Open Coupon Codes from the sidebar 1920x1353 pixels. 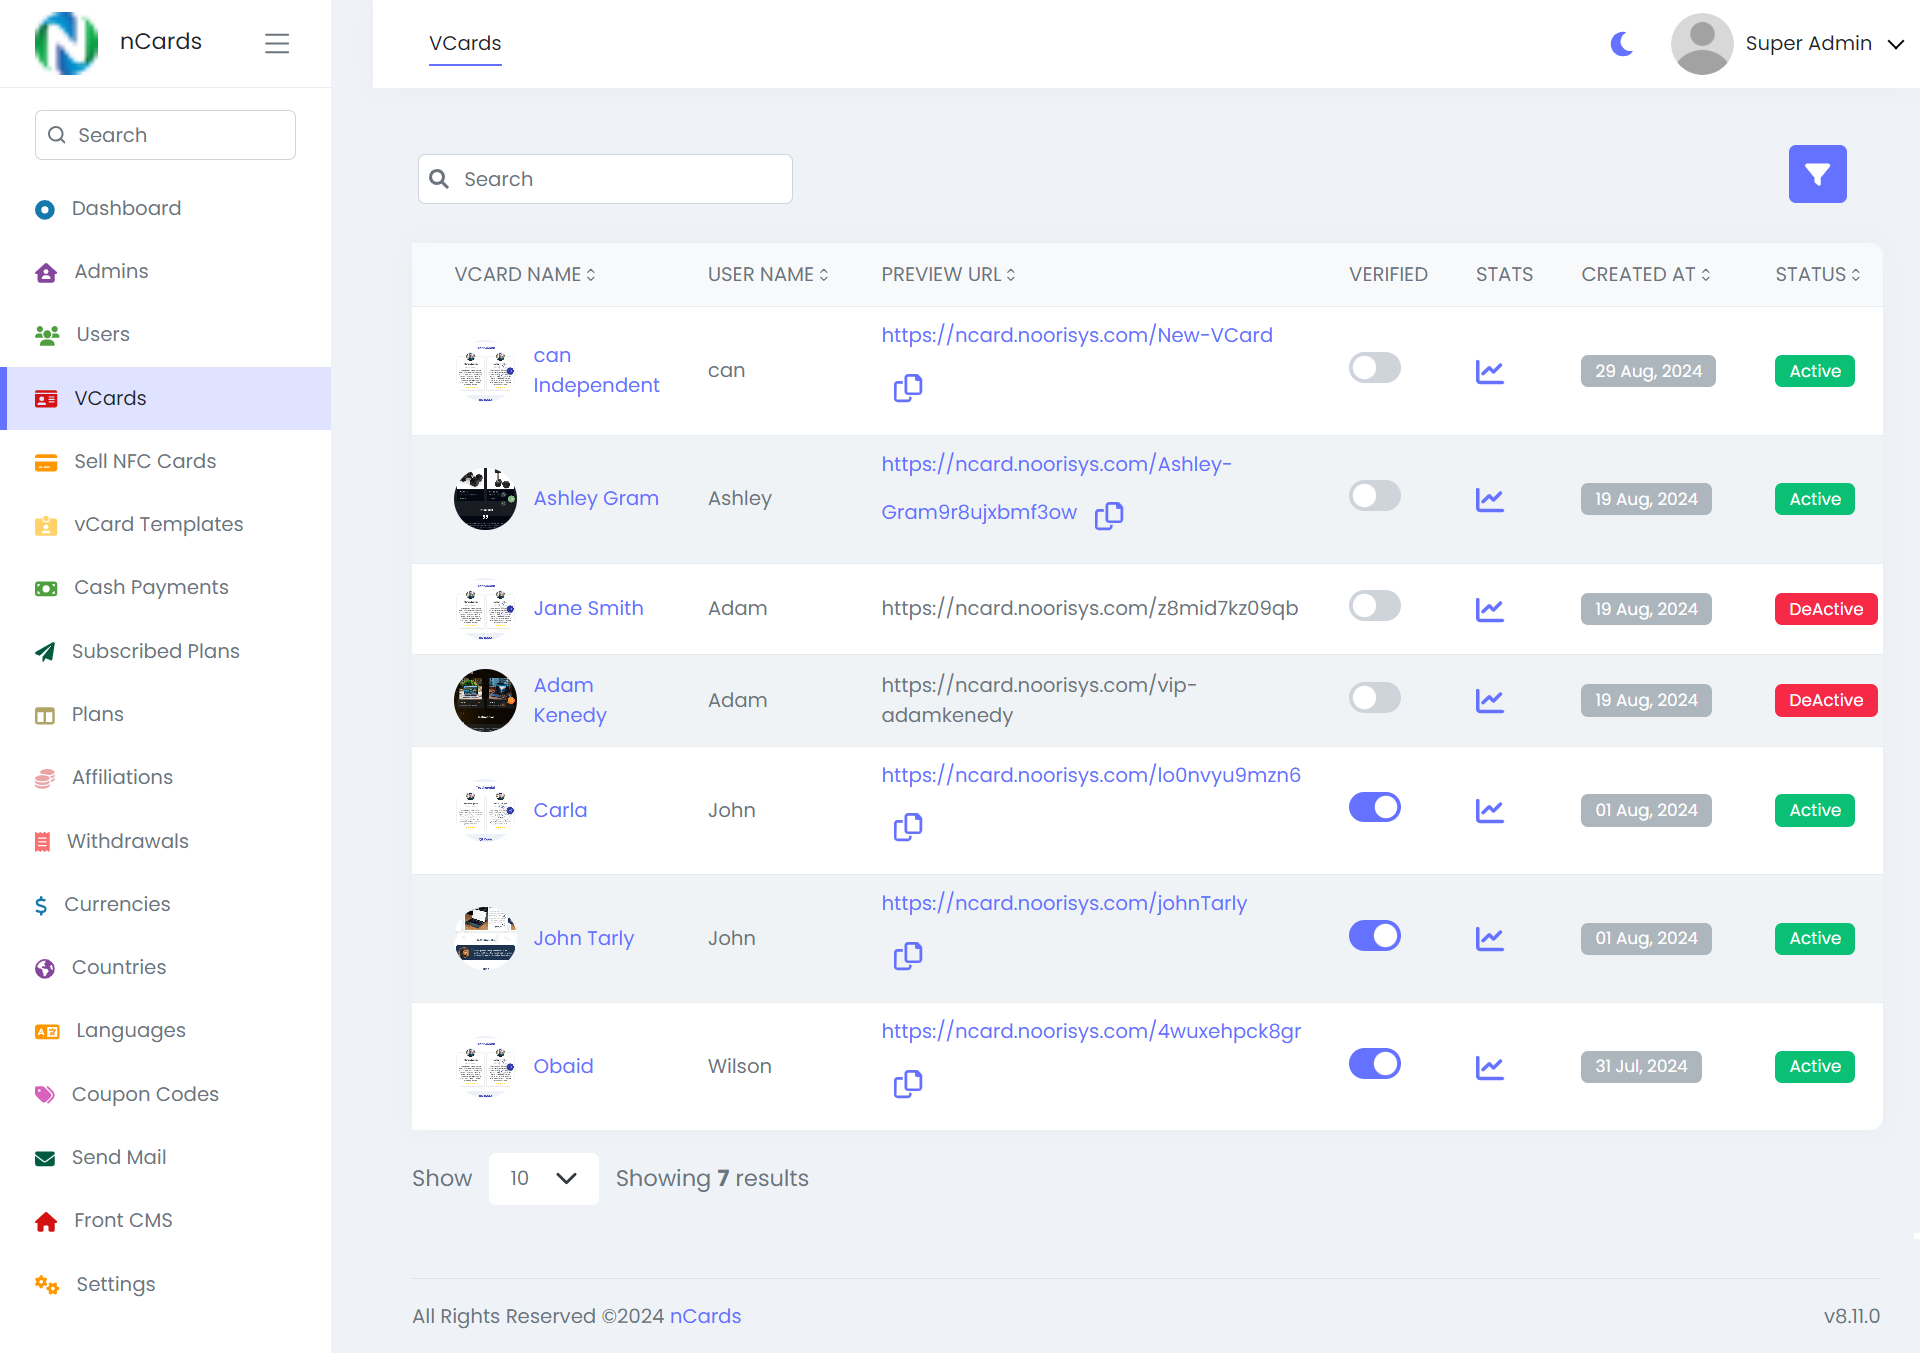point(144,1094)
